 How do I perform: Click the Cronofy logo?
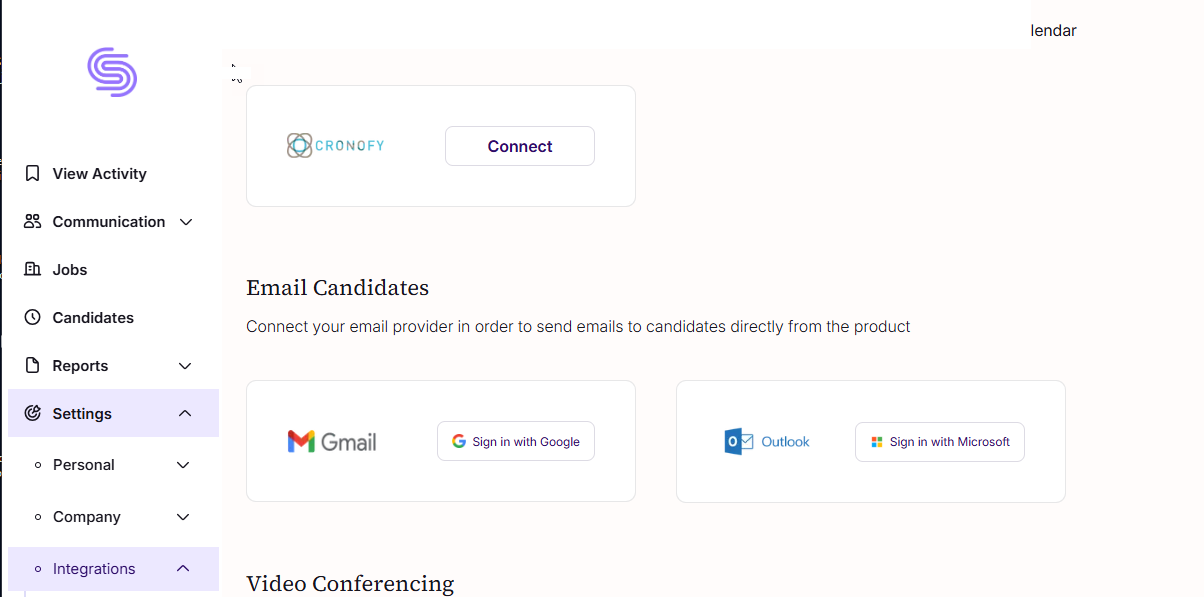pyautogui.click(x=335, y=146)
